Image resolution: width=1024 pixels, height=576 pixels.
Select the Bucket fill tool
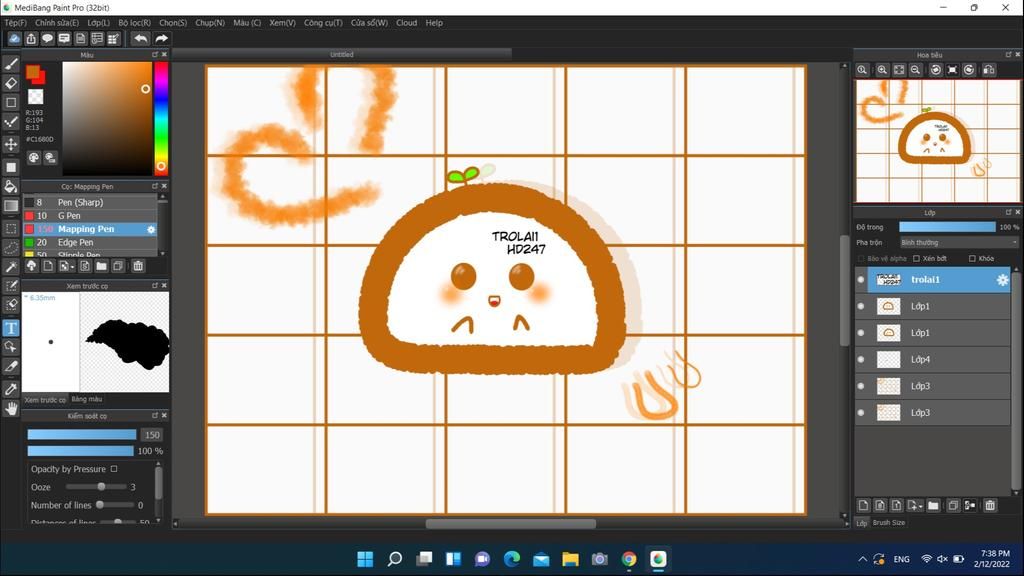[11, 186]
